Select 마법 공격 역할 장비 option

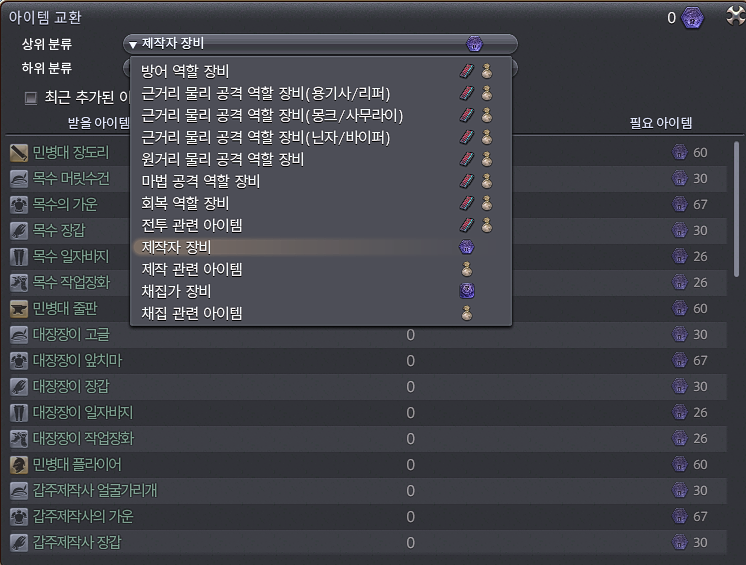(320, 181)
